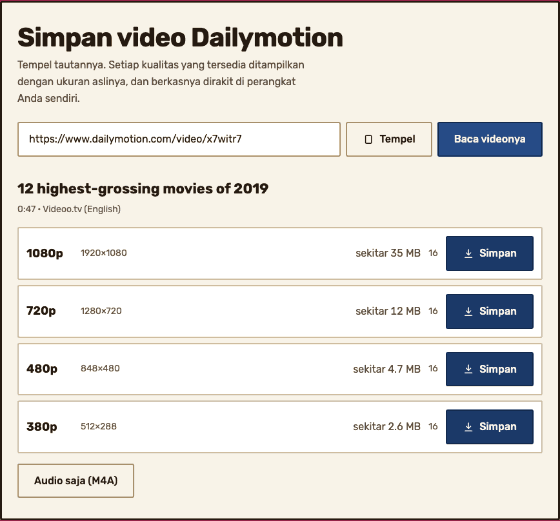Click the download arrow icon in 720p row
This screenshot has width=560, height=521.
[468, 311]
